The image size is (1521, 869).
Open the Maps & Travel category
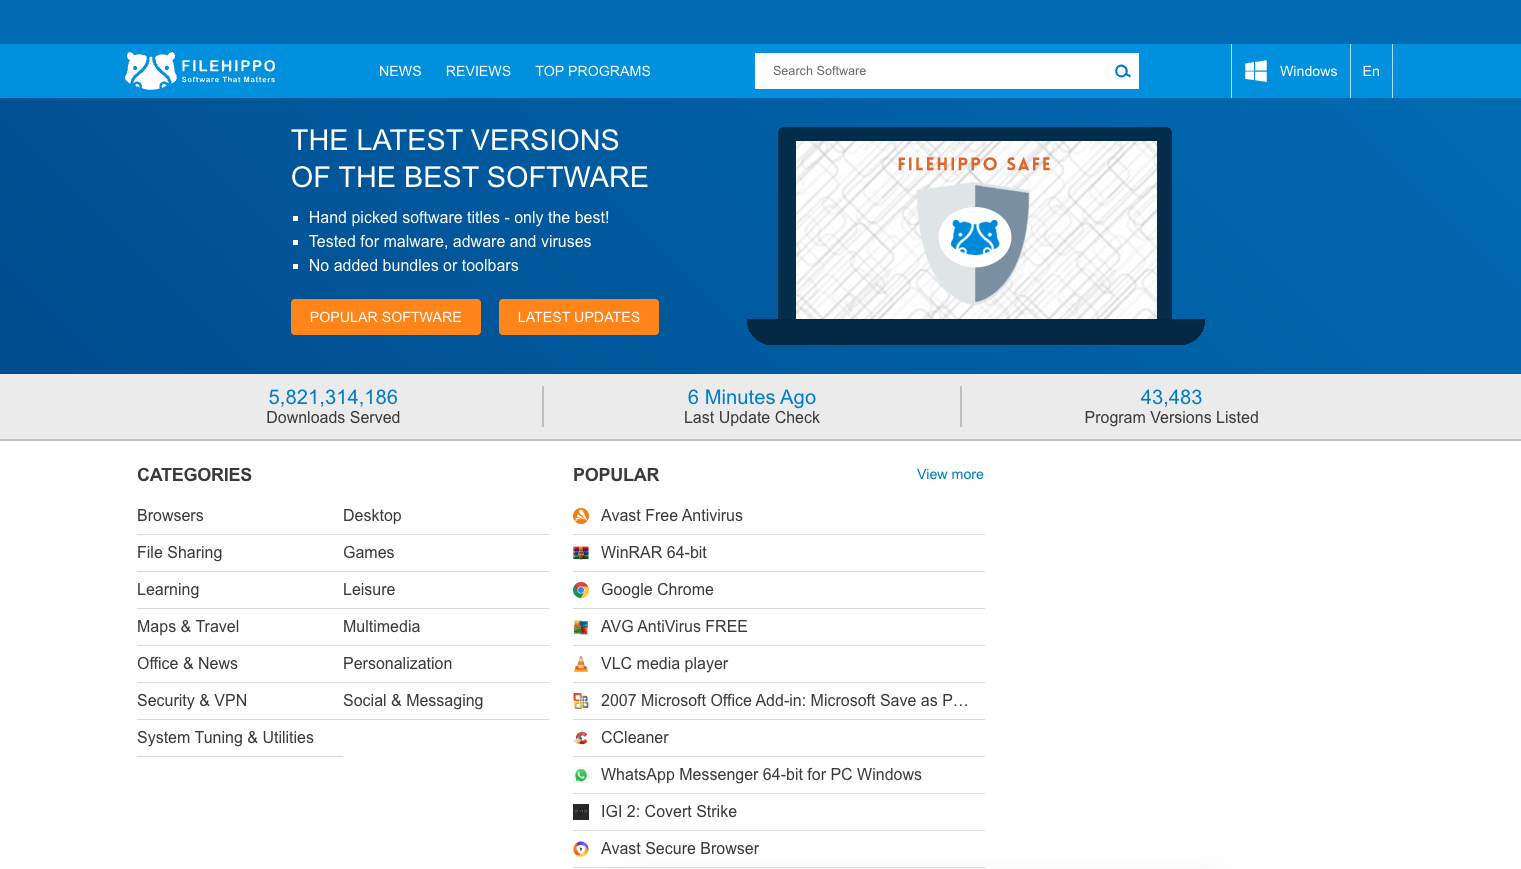click(188, 627)
